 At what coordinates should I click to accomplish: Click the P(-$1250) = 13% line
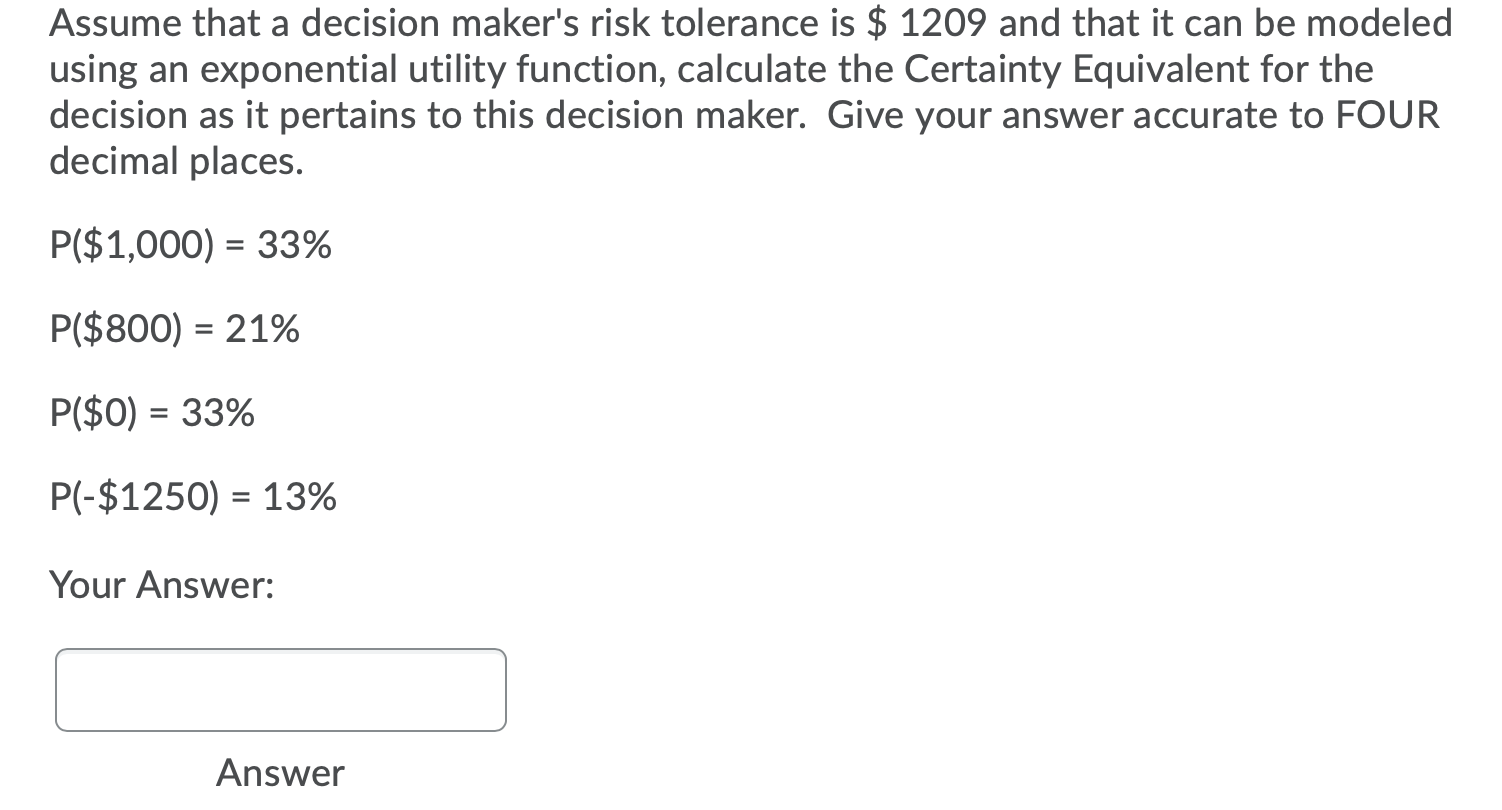pos(193,496)
